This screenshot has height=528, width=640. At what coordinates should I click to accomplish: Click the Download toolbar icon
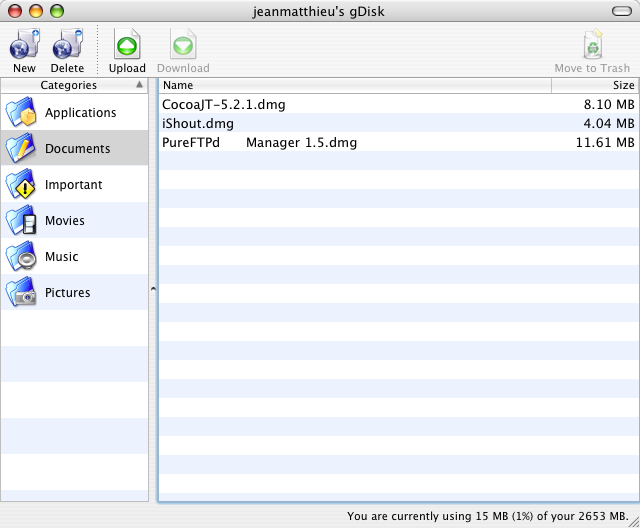tap(183, 45)
